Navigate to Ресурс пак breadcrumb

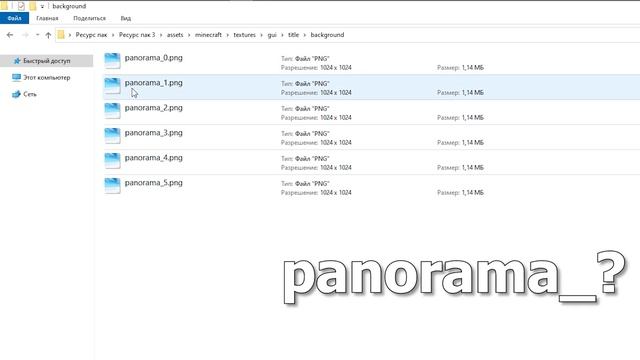point(91,35)
